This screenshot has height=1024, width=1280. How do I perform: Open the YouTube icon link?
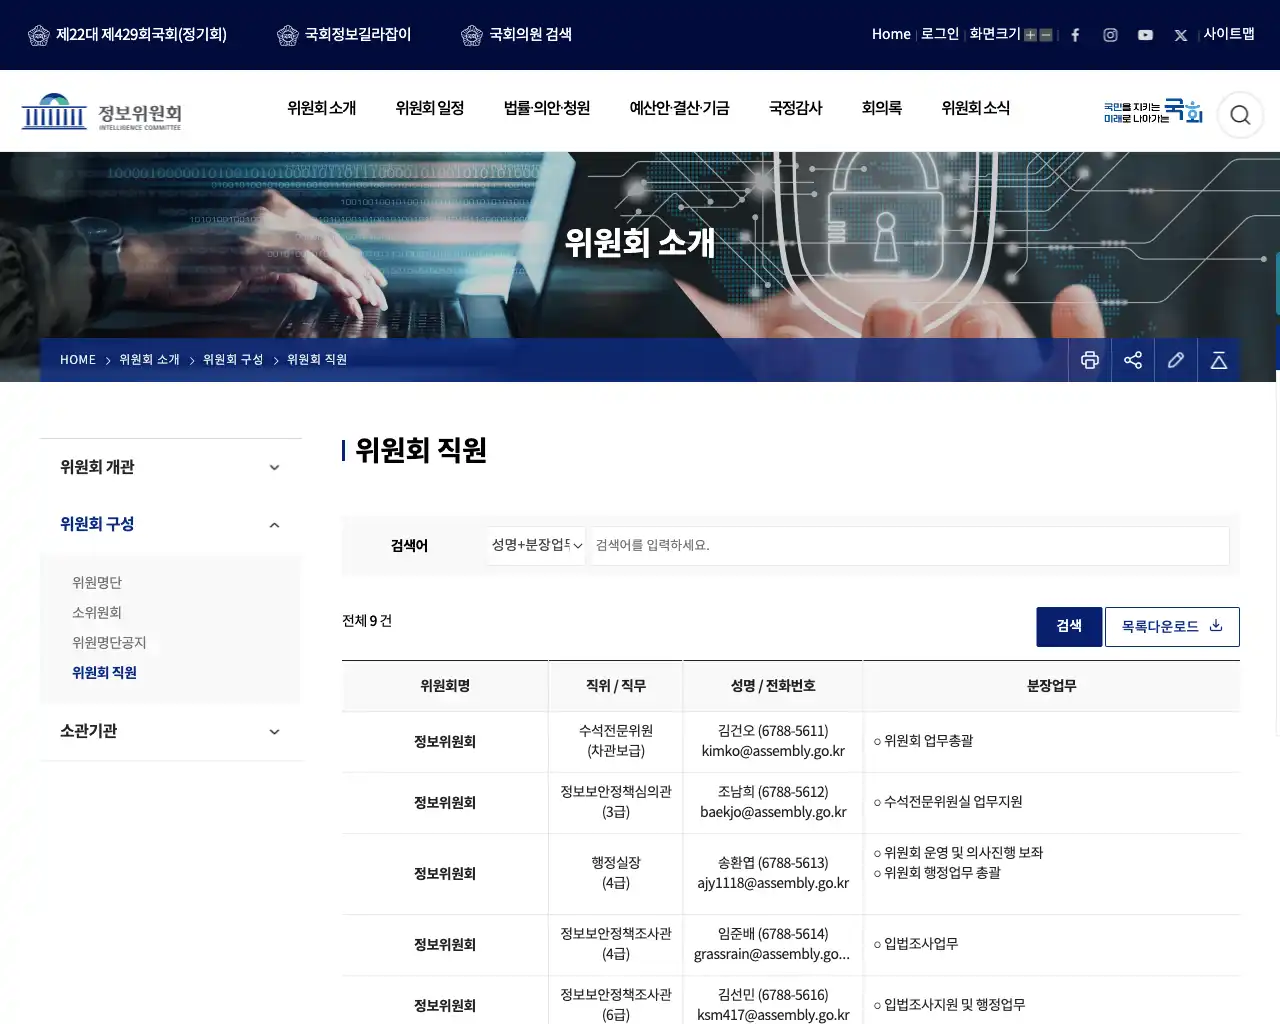click(x=1145, y=35)
